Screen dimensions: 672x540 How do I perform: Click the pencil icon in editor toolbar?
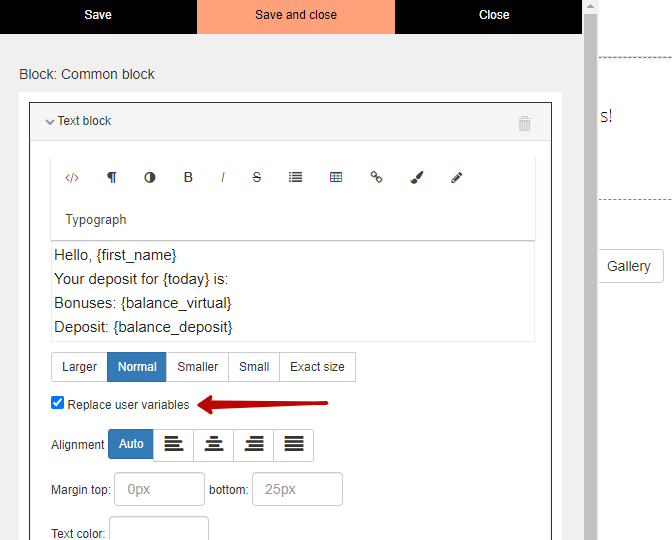coord(456,177)
